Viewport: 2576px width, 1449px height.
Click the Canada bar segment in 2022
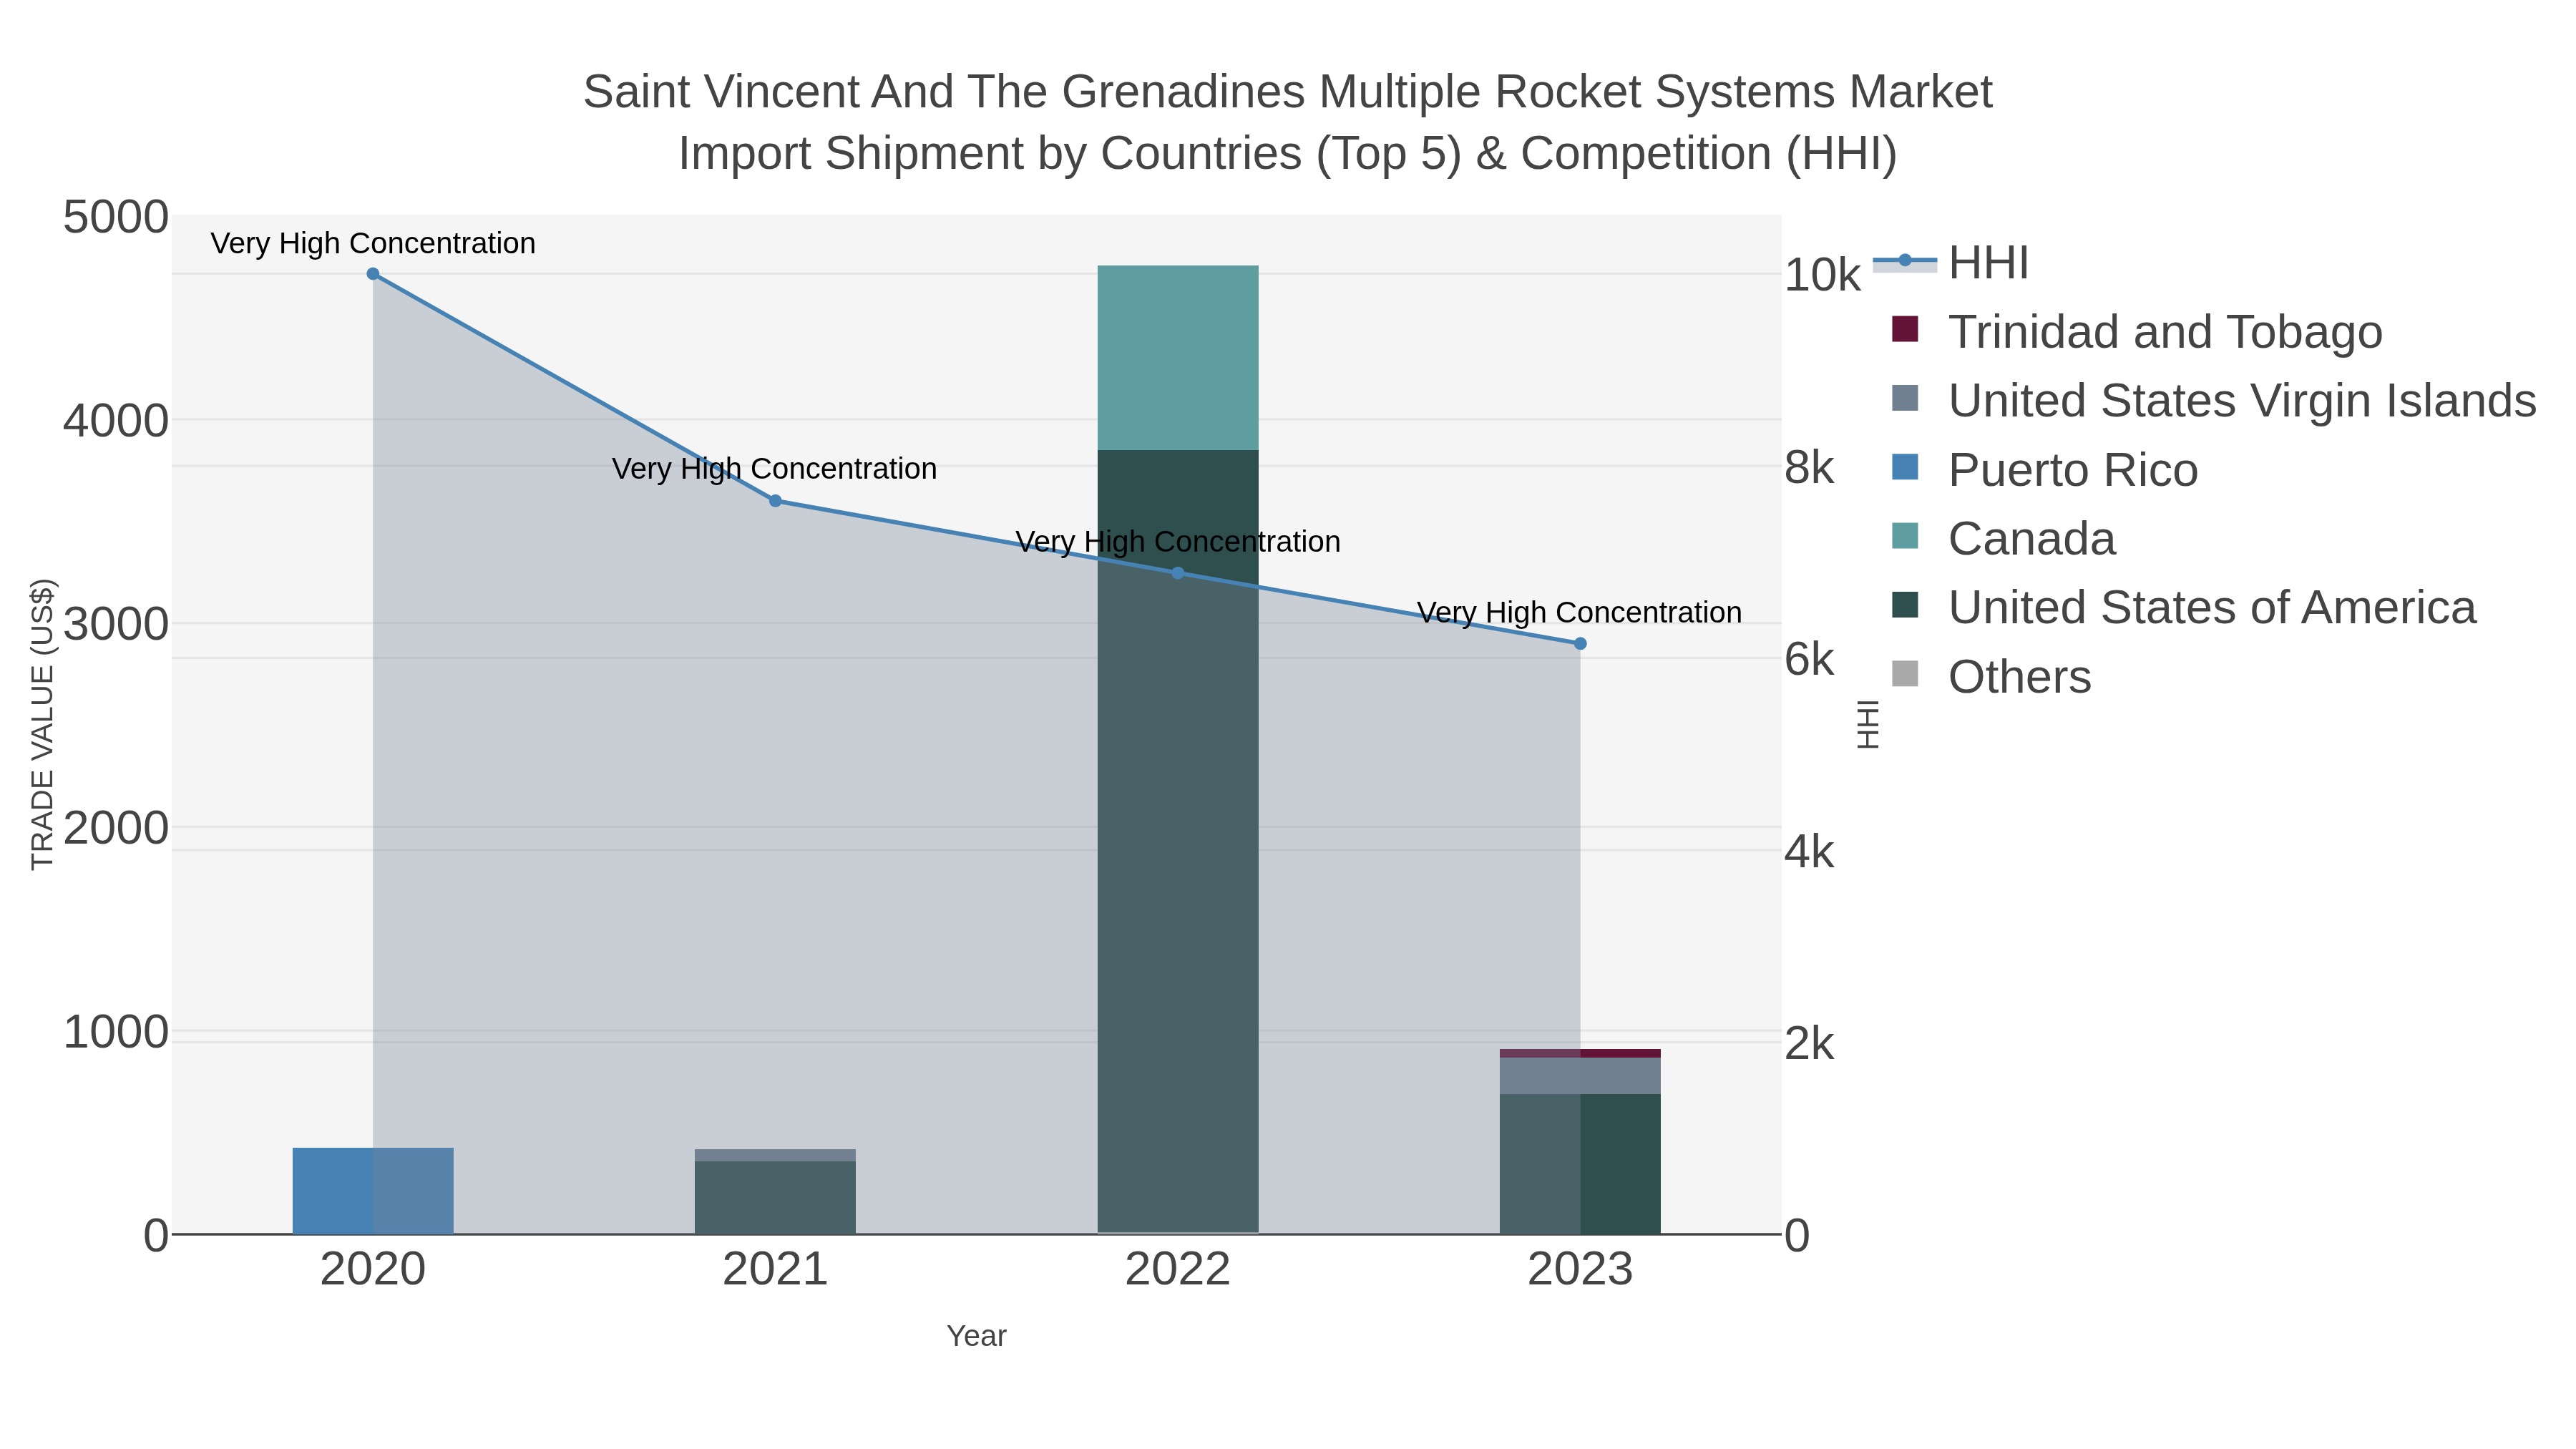coord(1178,358)
